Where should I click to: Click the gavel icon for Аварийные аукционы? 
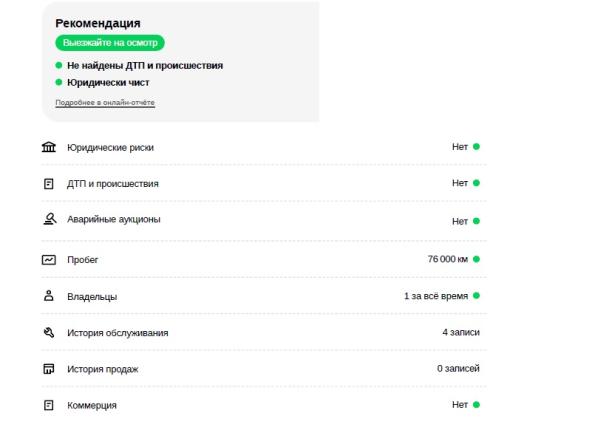coord(49,219)
